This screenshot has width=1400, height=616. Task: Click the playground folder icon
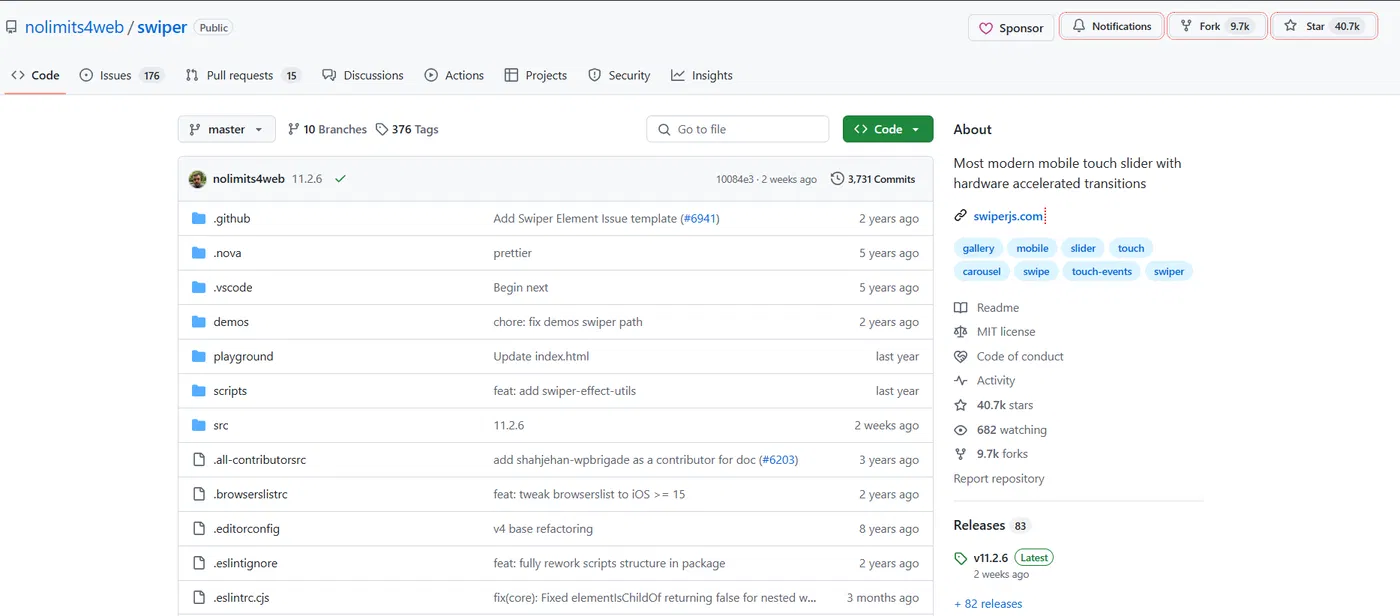coord(198,357)
